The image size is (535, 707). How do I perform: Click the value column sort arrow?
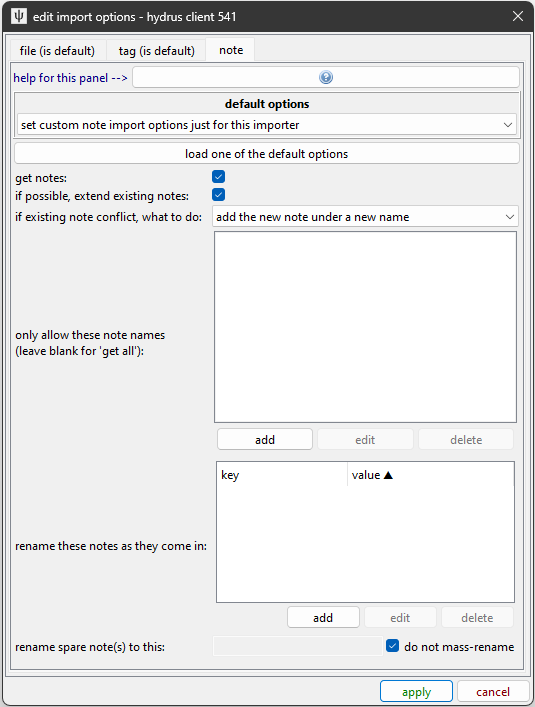click(388, 475)
